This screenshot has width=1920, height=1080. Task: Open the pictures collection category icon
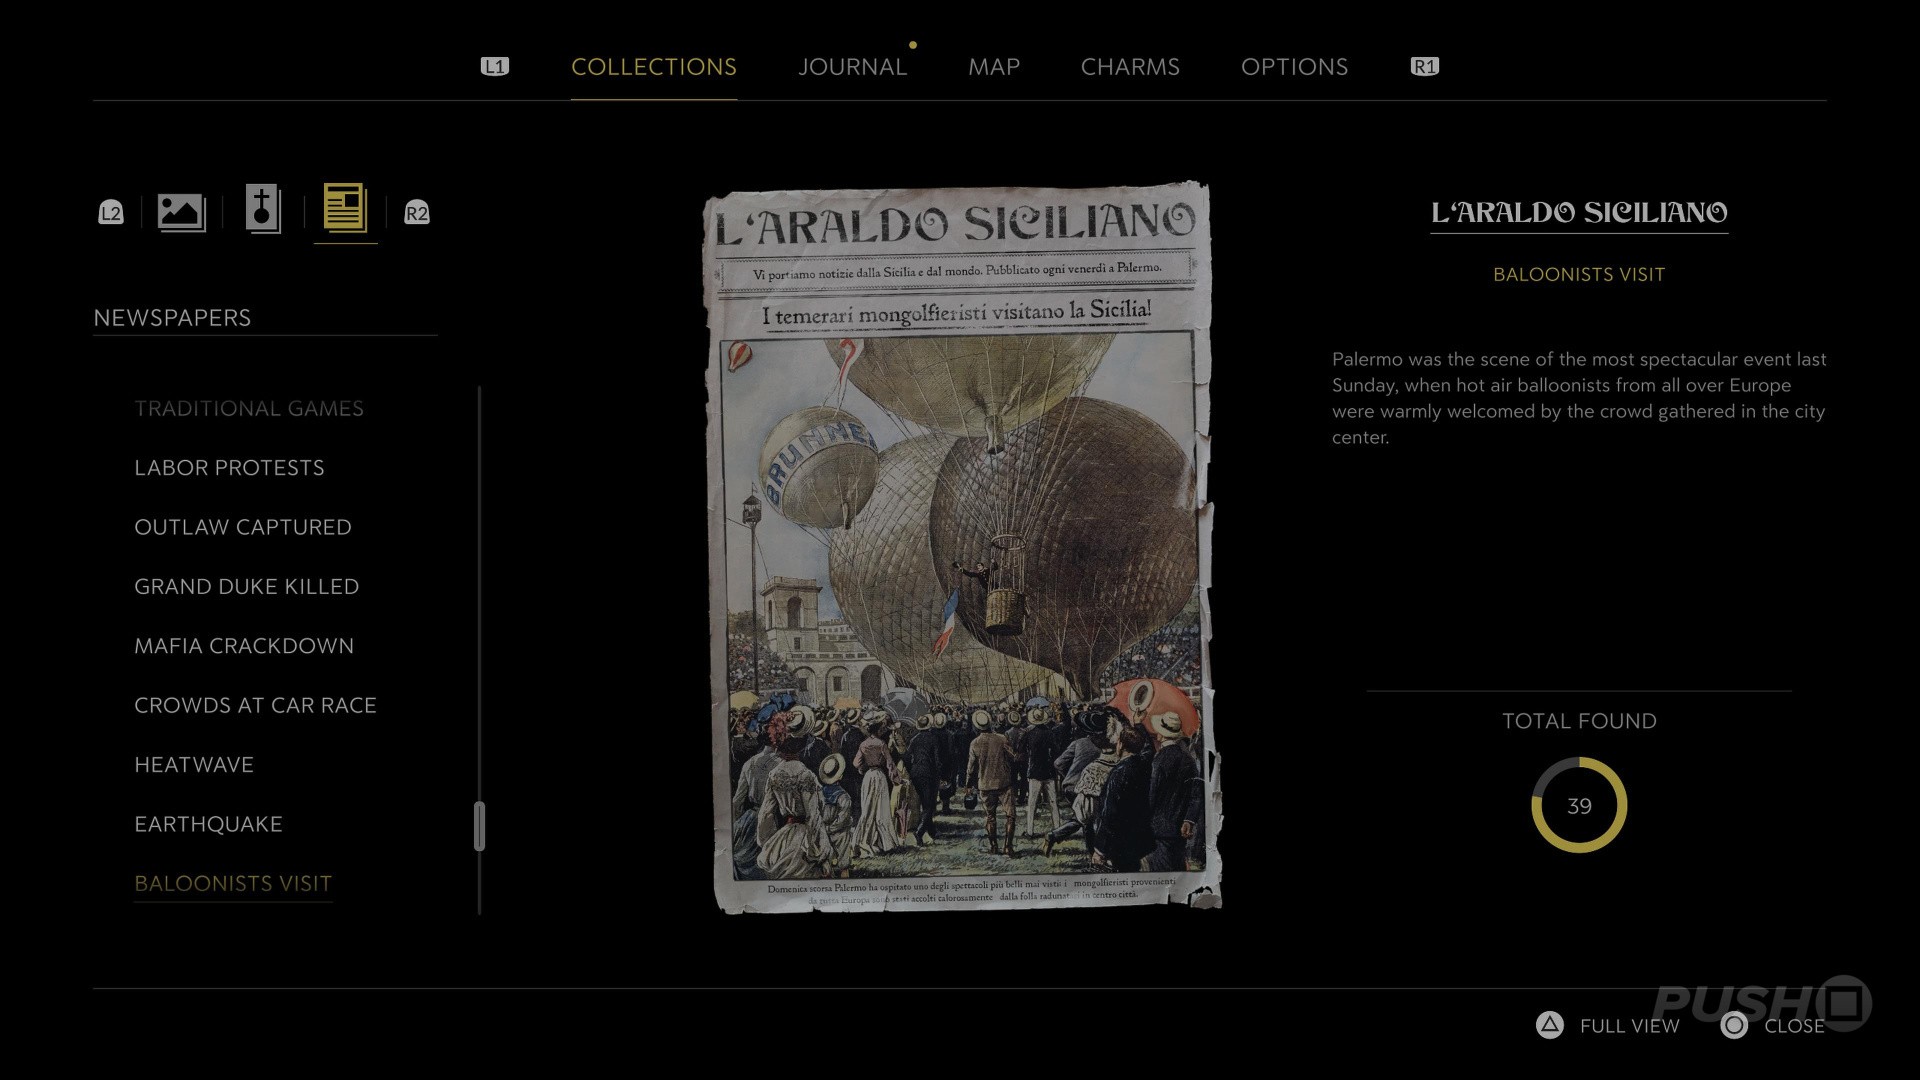point(181,212)
